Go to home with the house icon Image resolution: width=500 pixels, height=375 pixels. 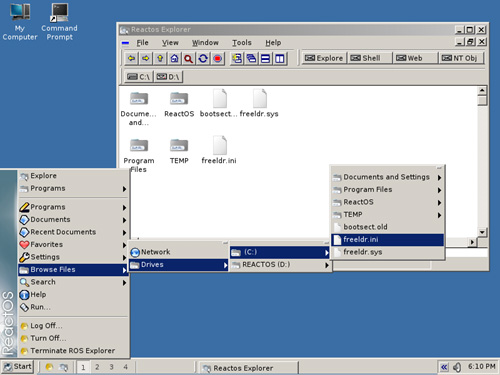pyautogui.click(x=174, y=59)
